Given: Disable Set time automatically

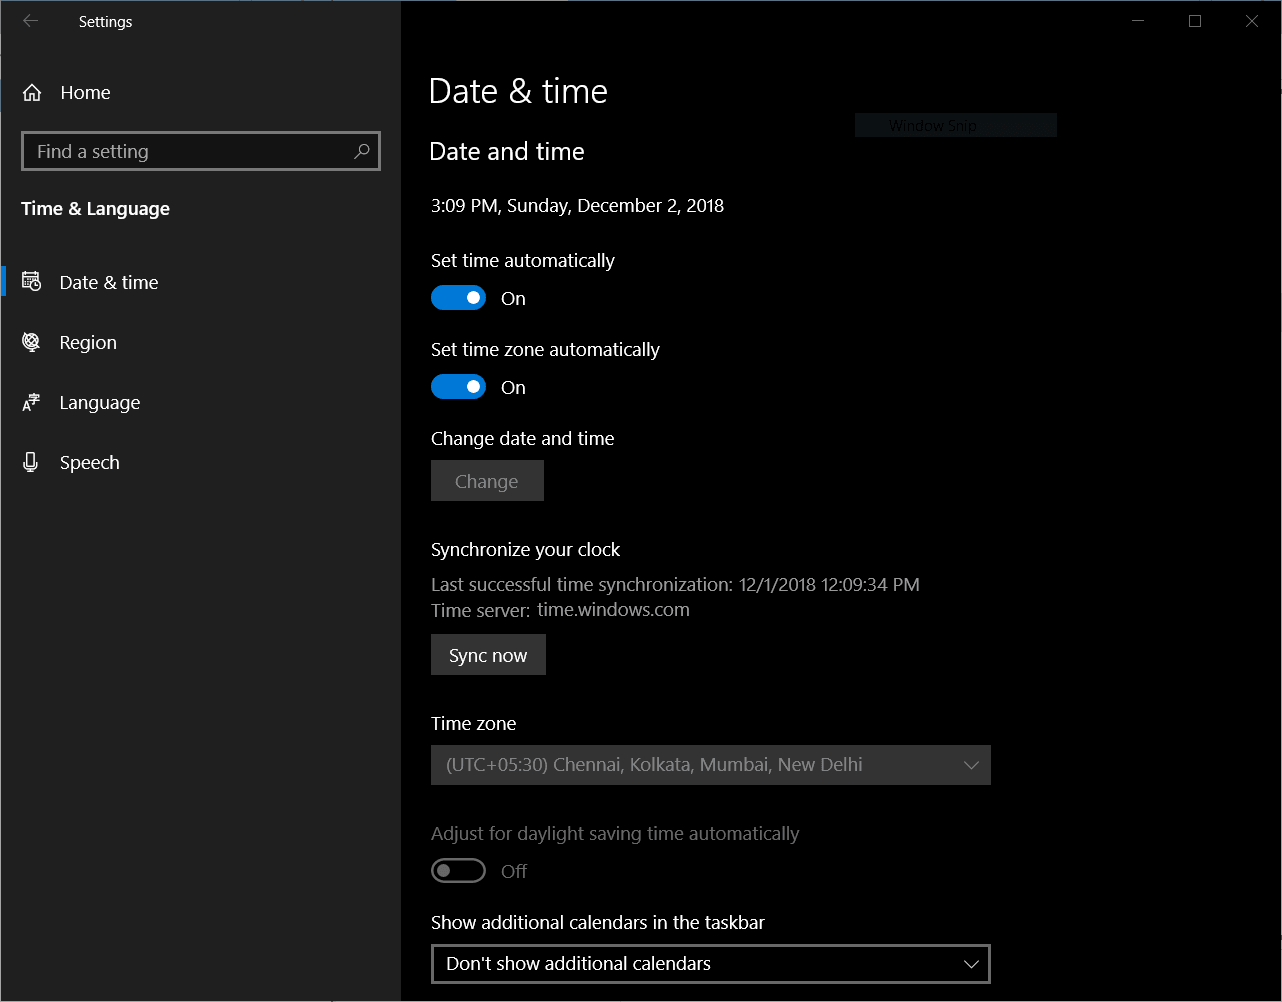Looking at the screenshot, I should coord(458,297).
